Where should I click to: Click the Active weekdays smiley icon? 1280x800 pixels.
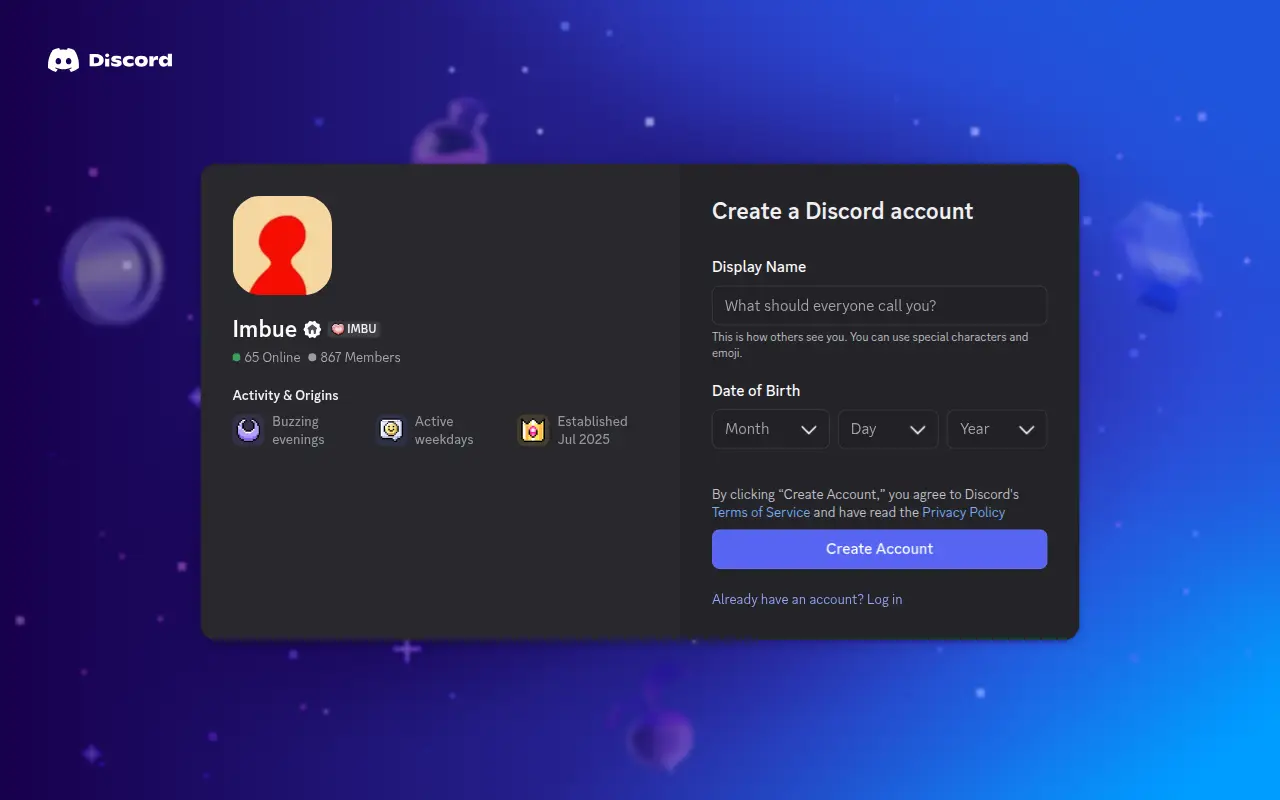[391, 430]
